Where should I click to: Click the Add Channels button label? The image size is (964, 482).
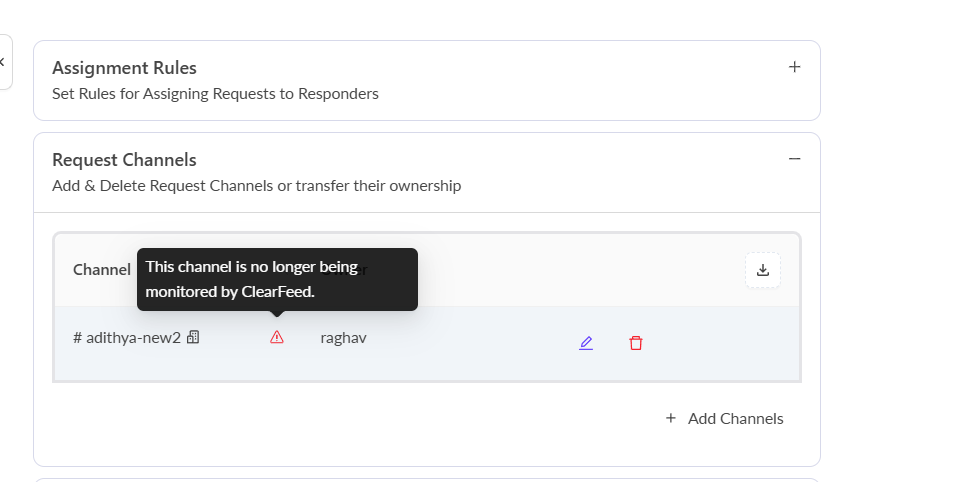pos(735,418)
